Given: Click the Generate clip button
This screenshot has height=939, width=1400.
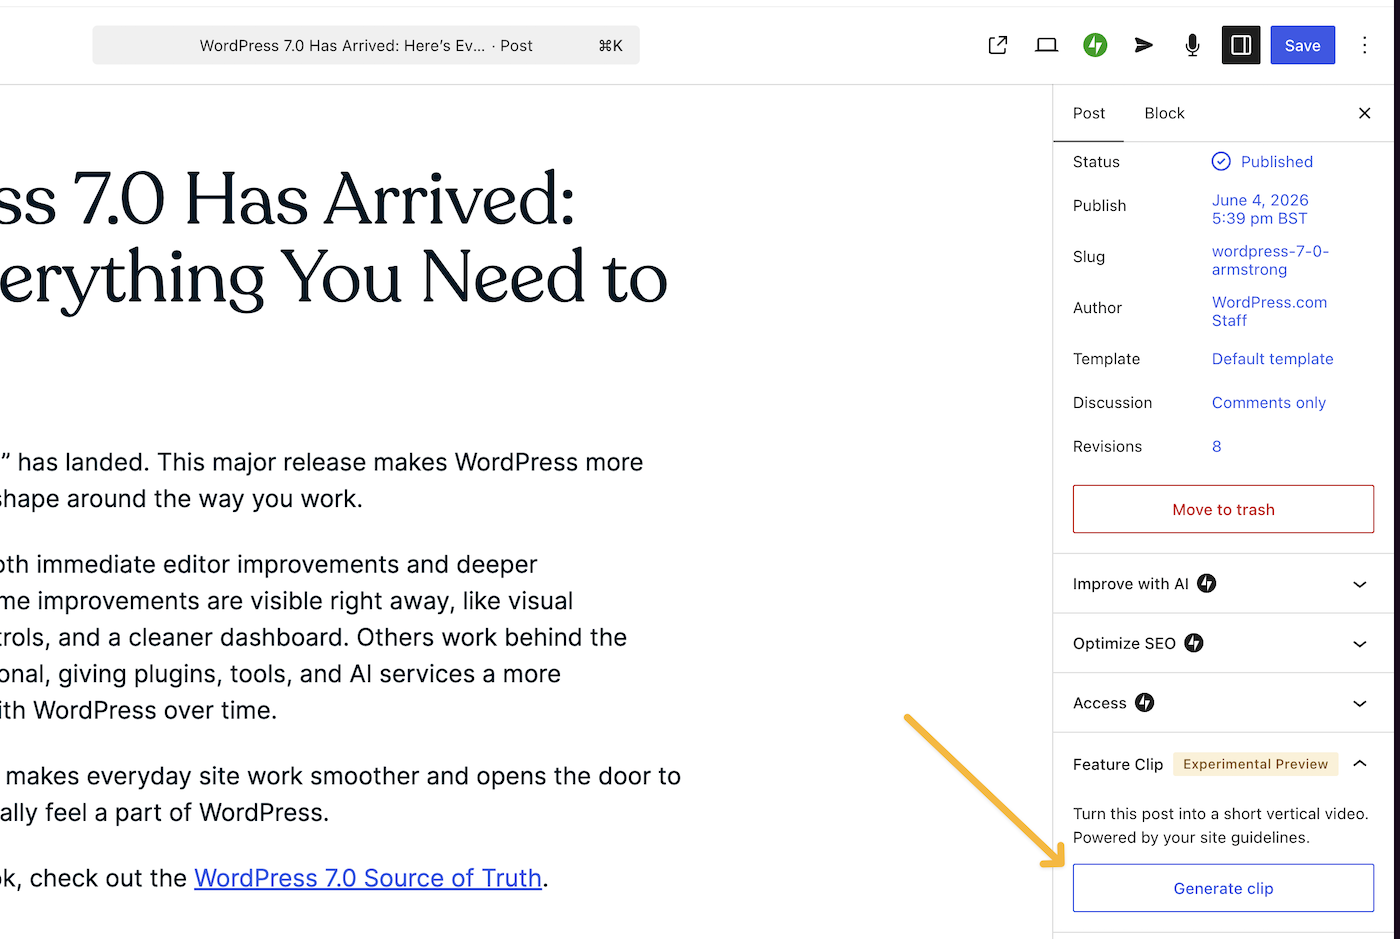Looking at the screenshot, I should click(x=1223, y=888).
